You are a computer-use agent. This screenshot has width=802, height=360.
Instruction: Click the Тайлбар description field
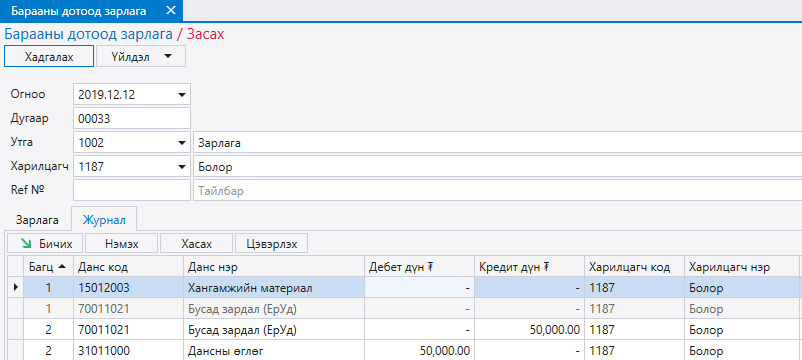[x=497, y=191]
